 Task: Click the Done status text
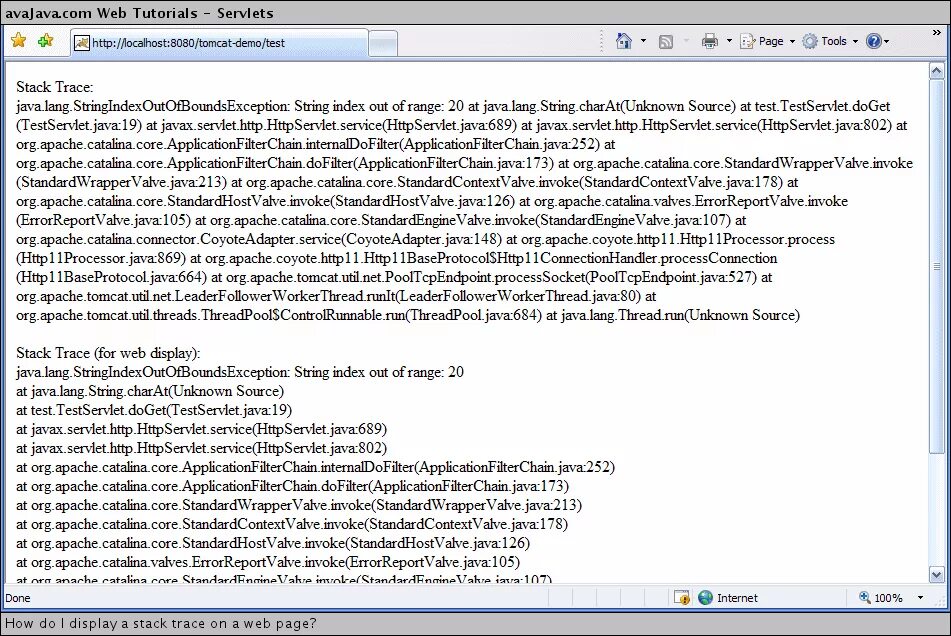coord(18,598)
